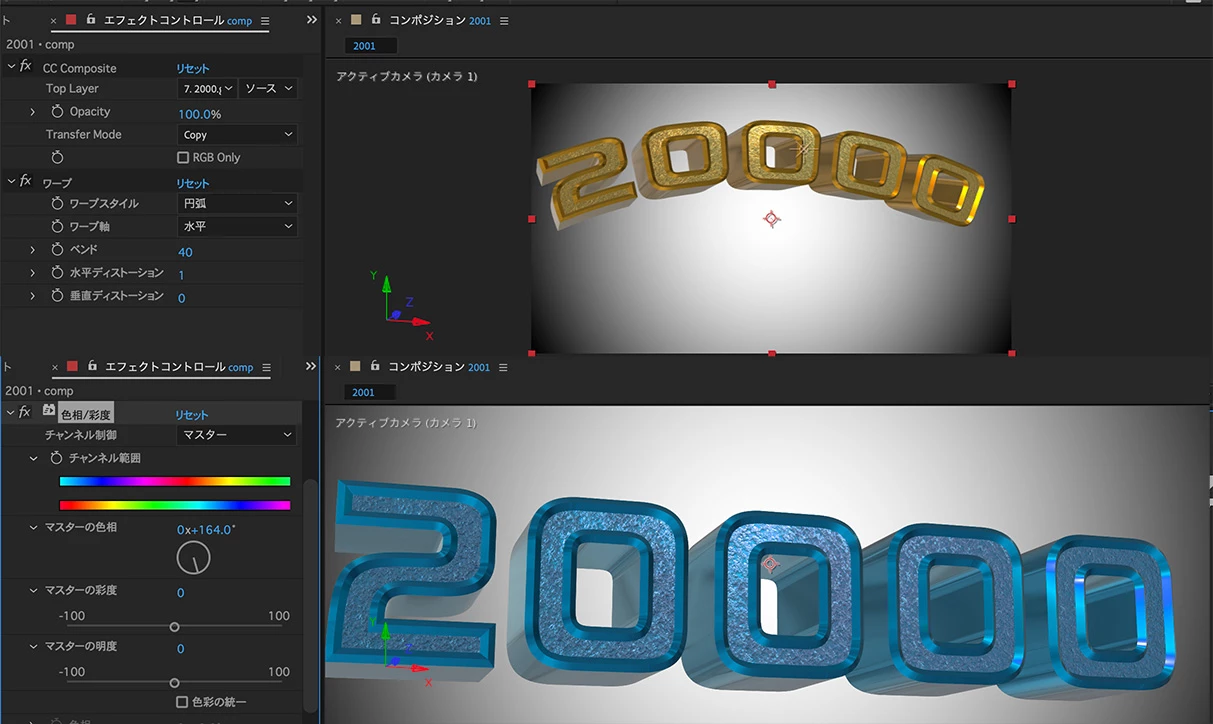The width and height of the screenshot is (1213, 724).
Task: Click the ベンド stopwatch icon
Action: [x=57, y=249]
